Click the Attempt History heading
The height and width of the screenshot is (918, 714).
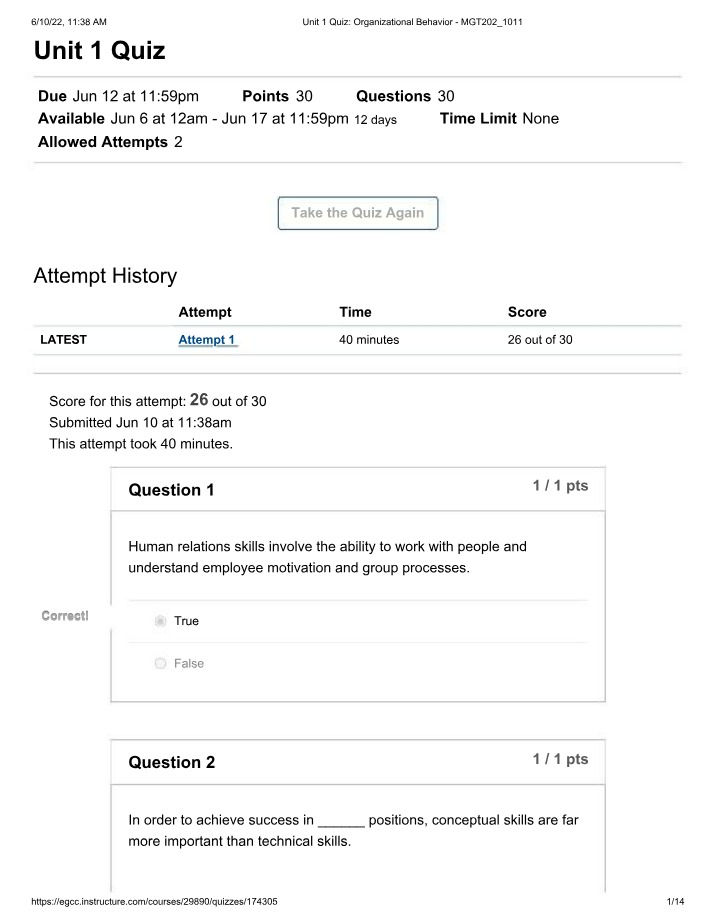point(105,276)
